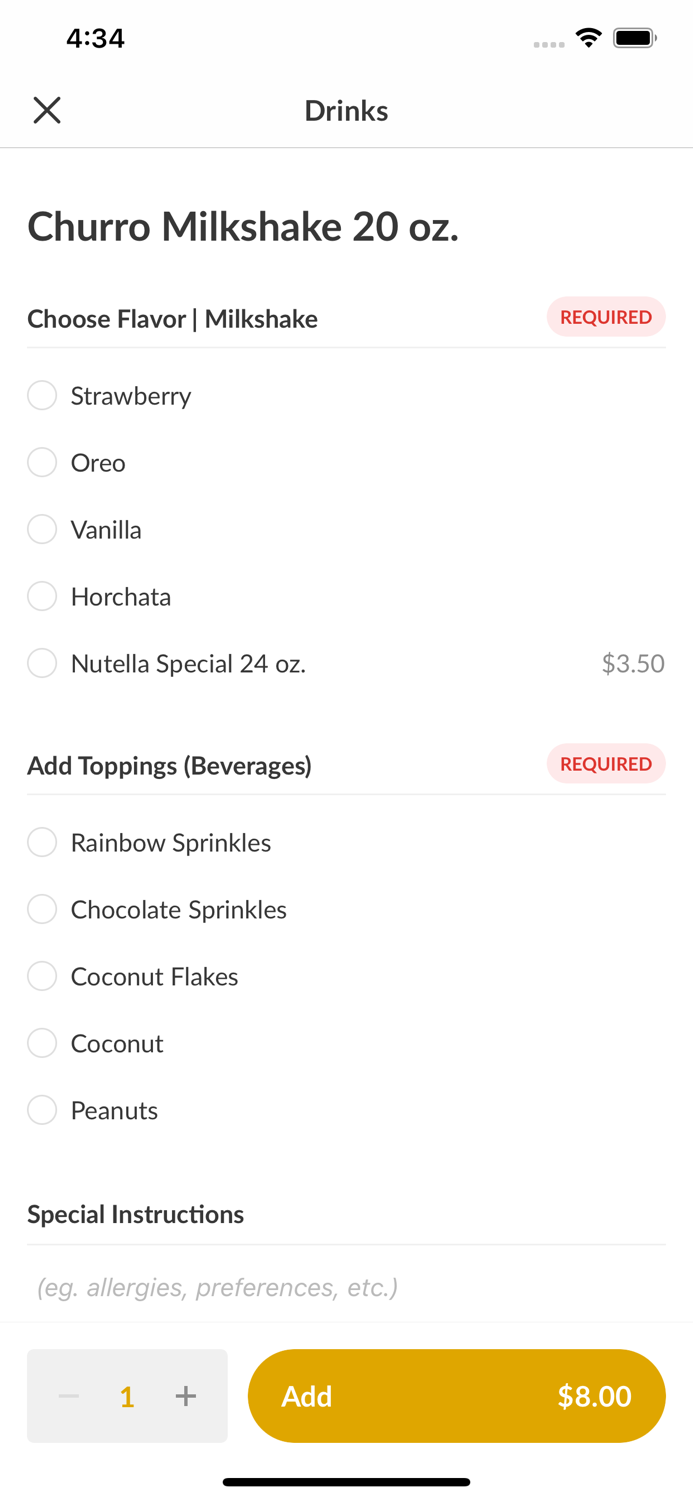Select the Coconut topping
Viewport: 693px width, 1500px height.
tap(42, 1044)
